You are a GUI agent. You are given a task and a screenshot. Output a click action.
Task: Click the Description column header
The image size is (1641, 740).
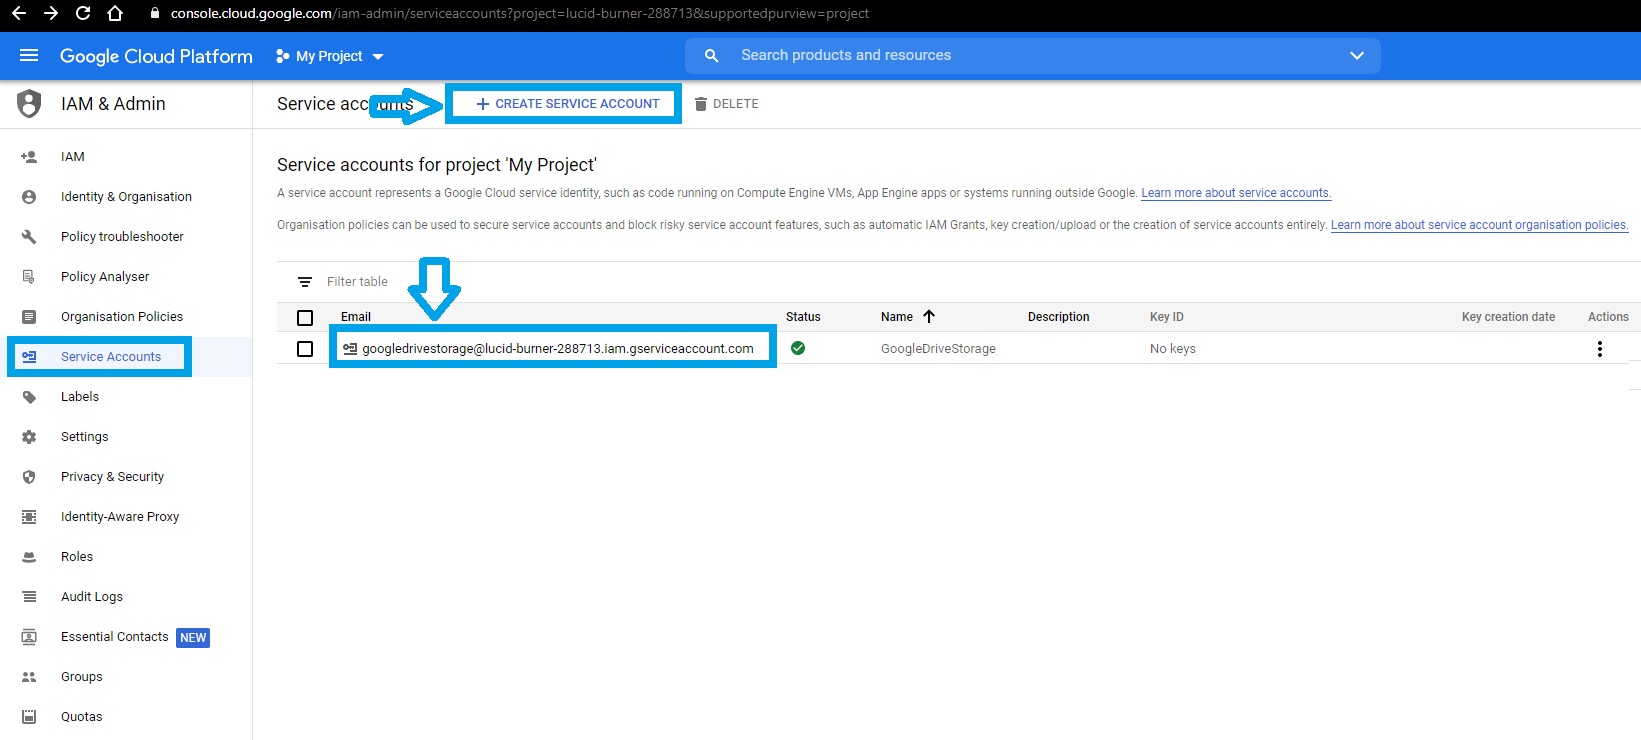[1059, 317]
